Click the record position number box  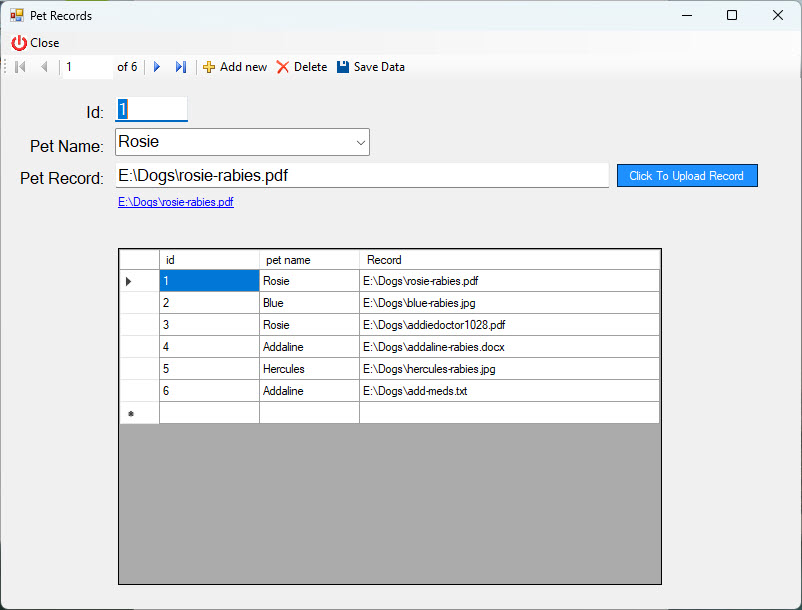tap(86, 67)
